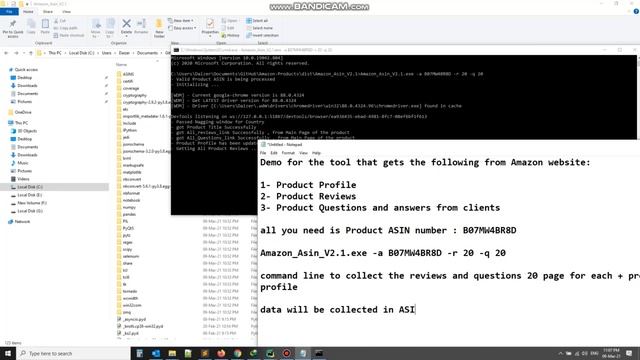
Task: Open Firefox from the taskbar
Action: coord(221,353)
